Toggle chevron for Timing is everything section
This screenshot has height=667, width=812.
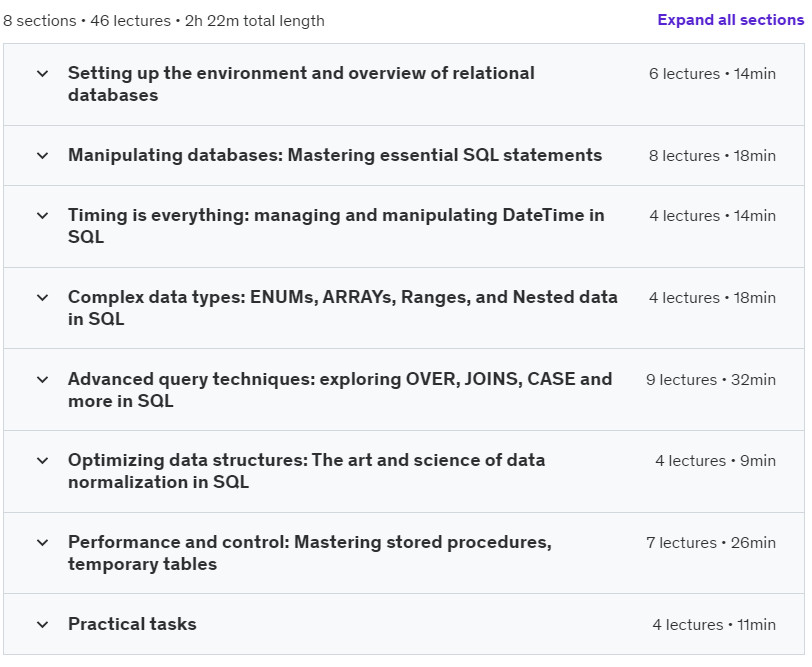tap(43, 216)
